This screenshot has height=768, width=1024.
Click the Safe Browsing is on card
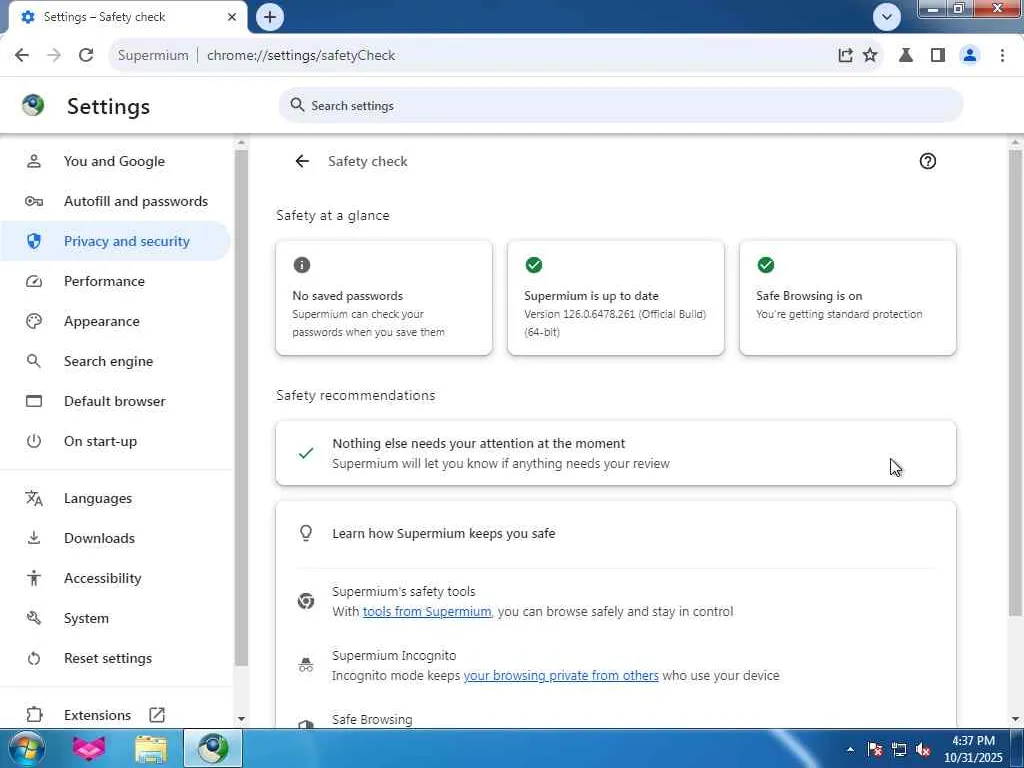[x=848, y=298]
